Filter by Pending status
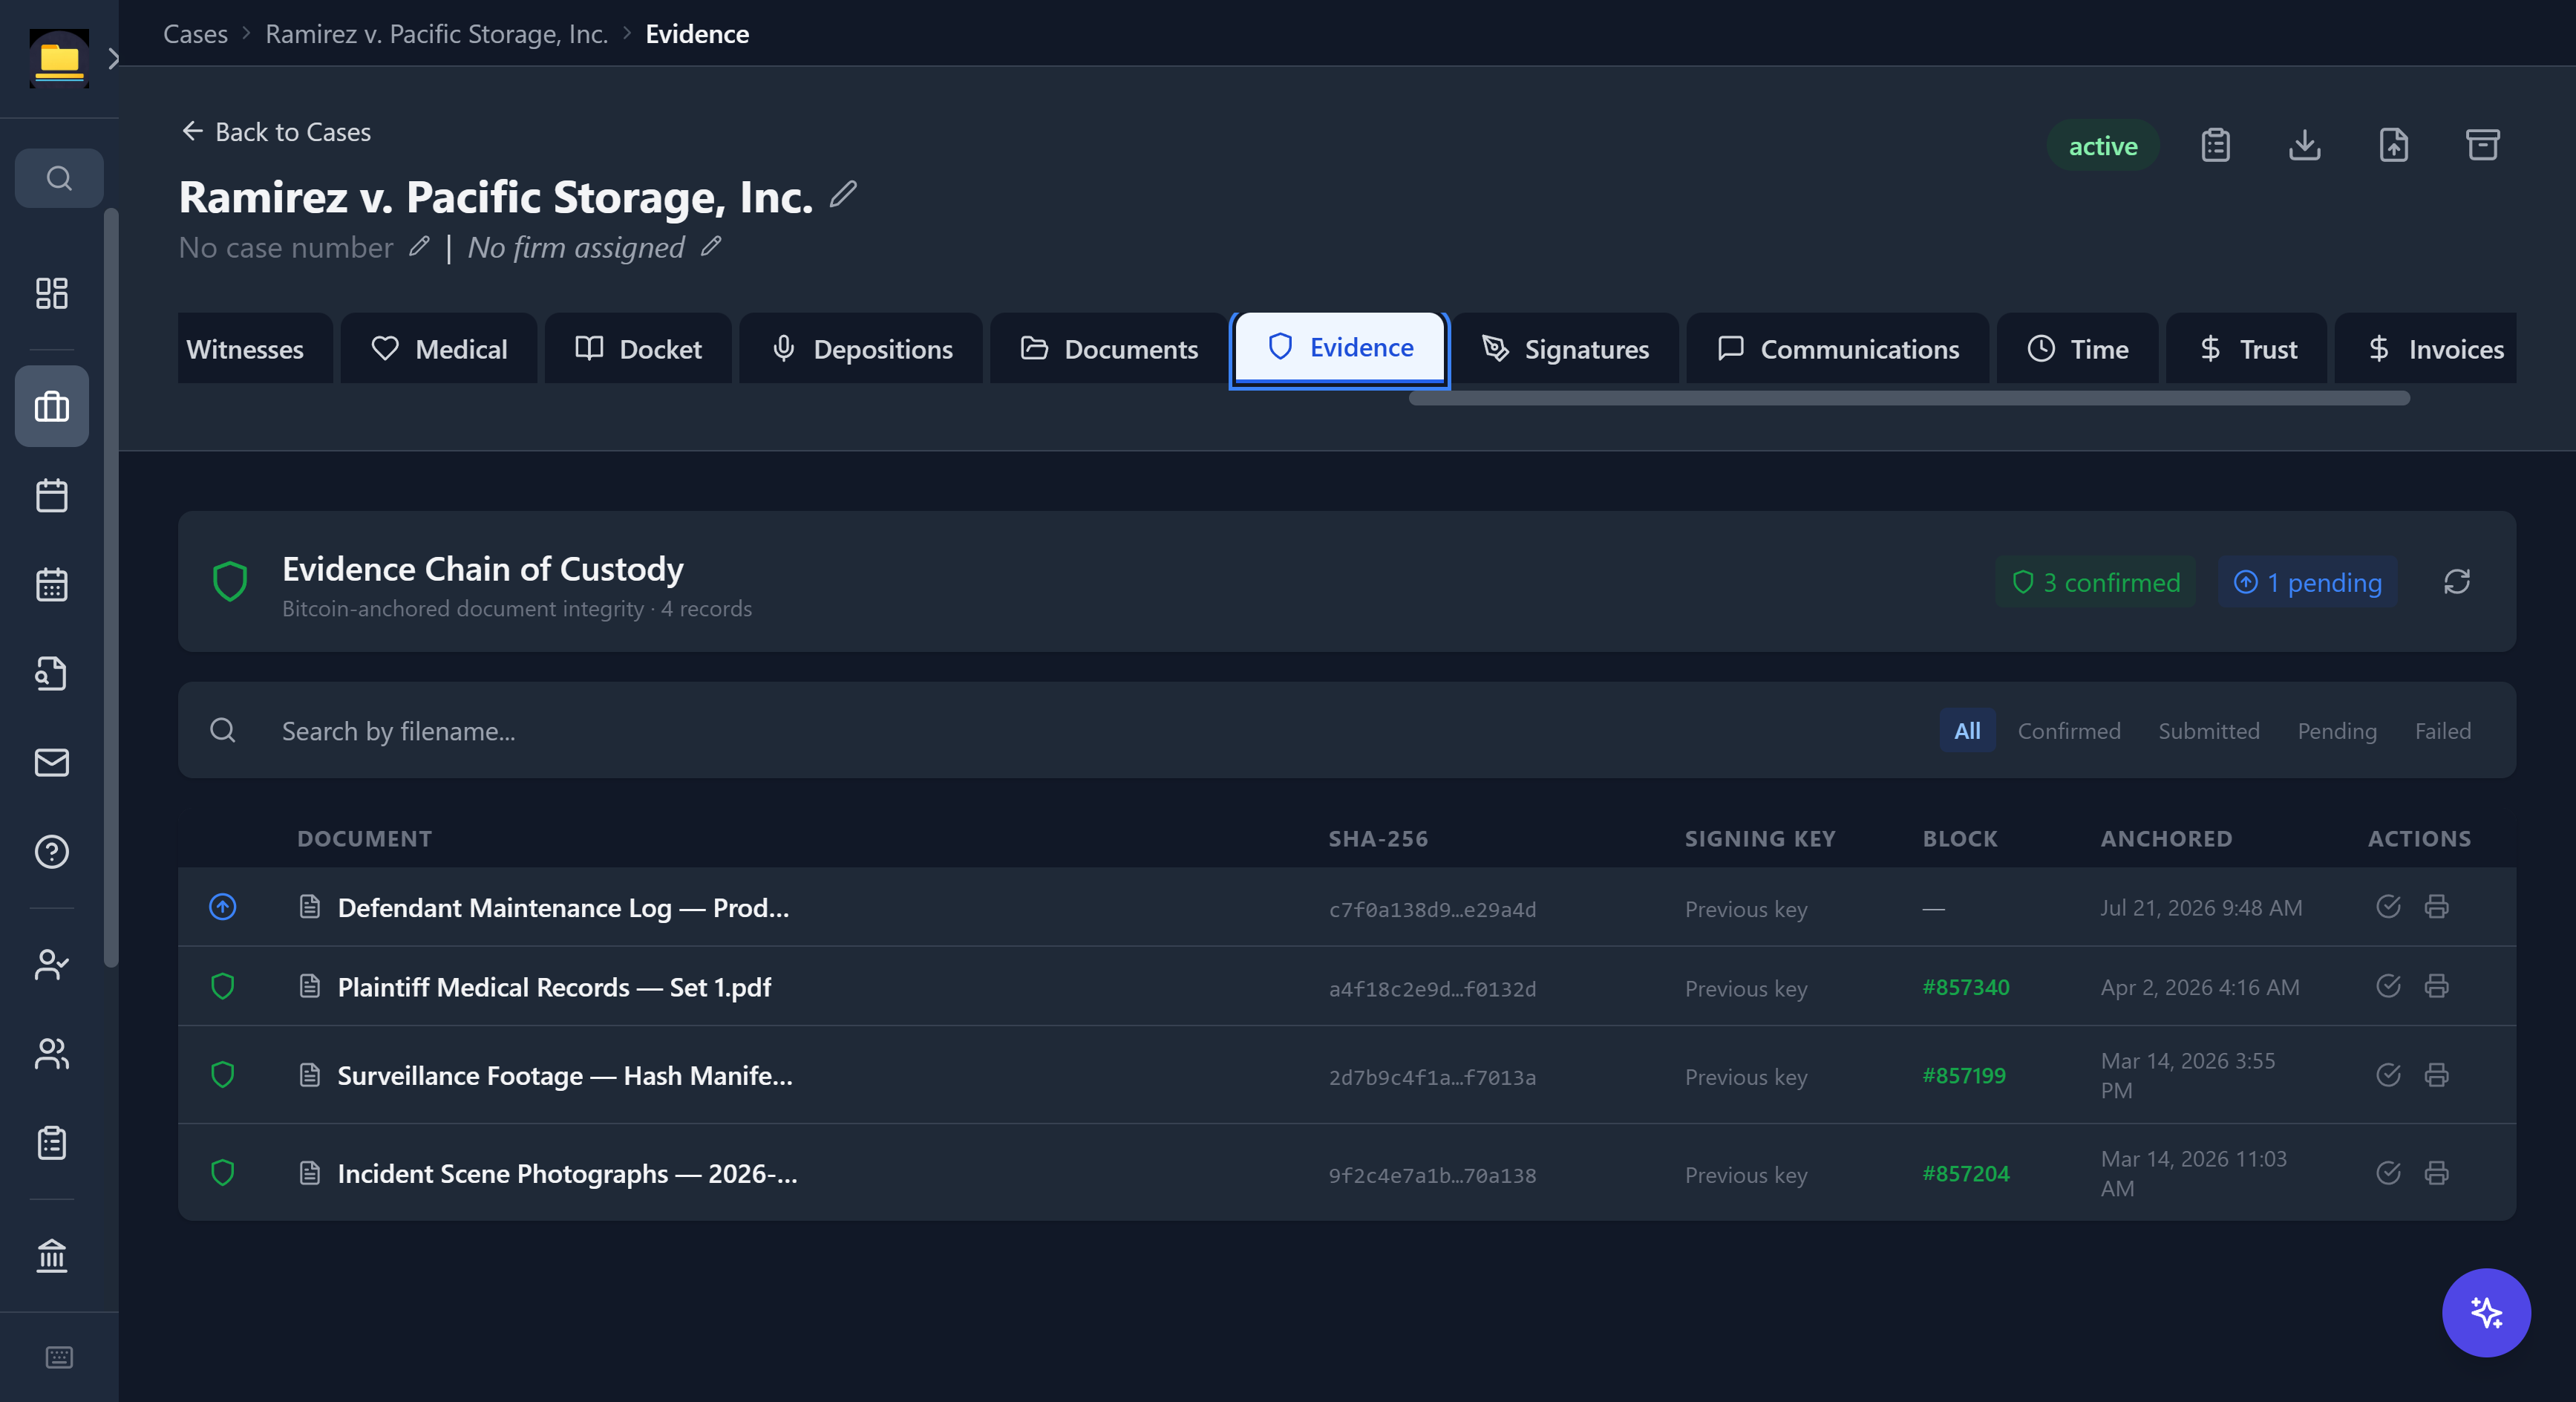Viewport: 2576px width, 1402px height. pyautogui.click(x=2336, y=731)
